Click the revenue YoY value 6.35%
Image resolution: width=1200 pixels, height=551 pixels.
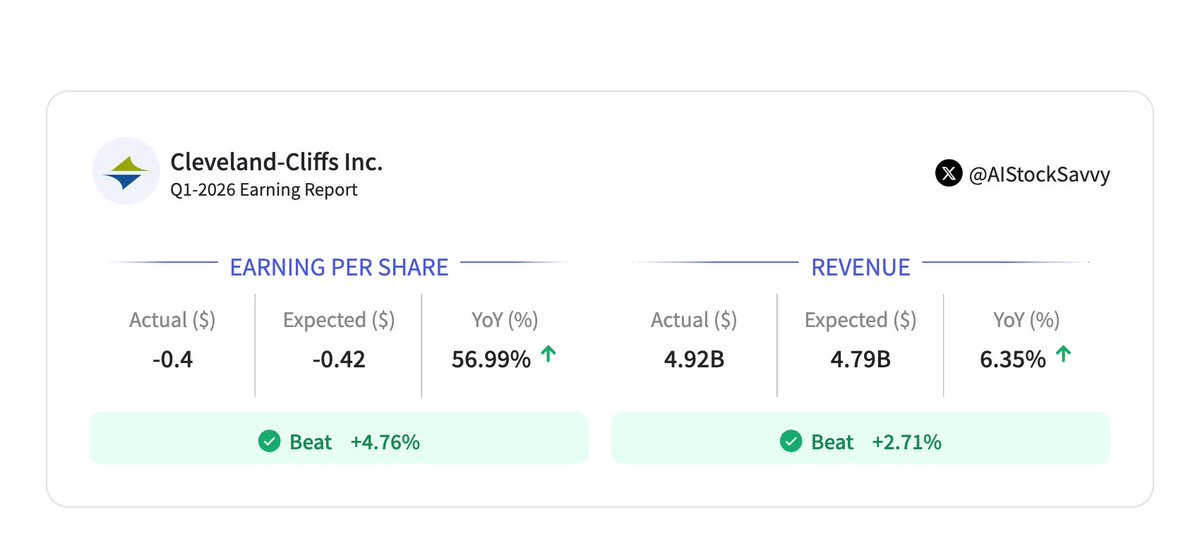pos(1013,359)
